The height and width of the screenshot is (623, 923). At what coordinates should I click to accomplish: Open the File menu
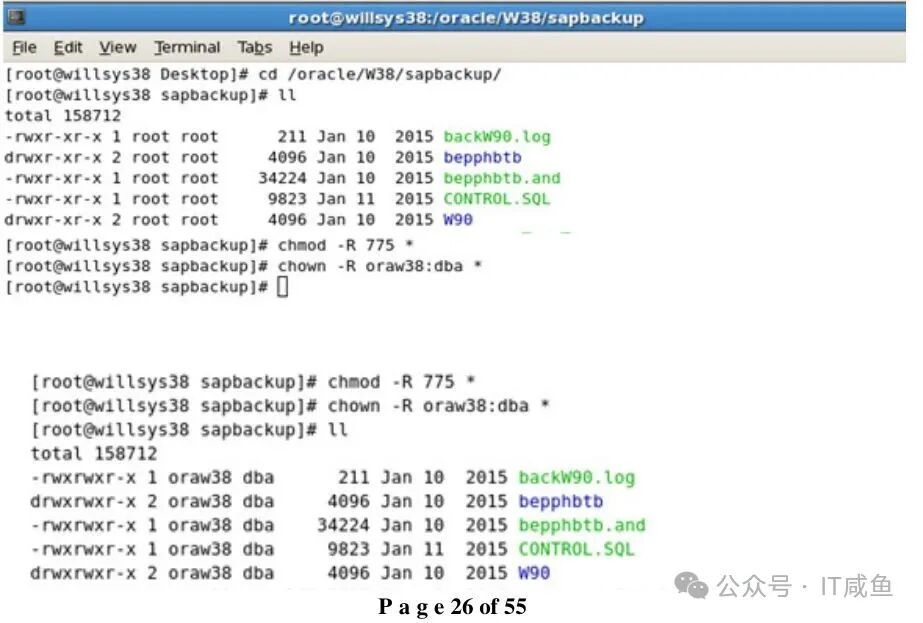tap(25, 47)
